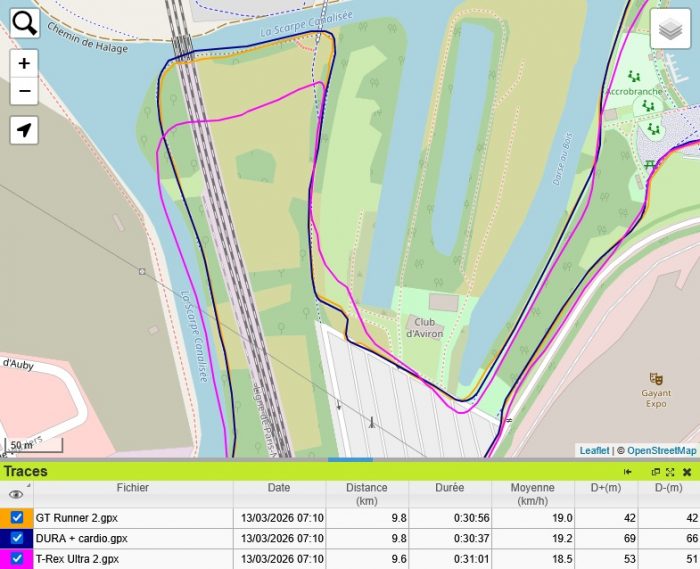Select the GT Runner 2.gpx file name row

coord(77,518)
